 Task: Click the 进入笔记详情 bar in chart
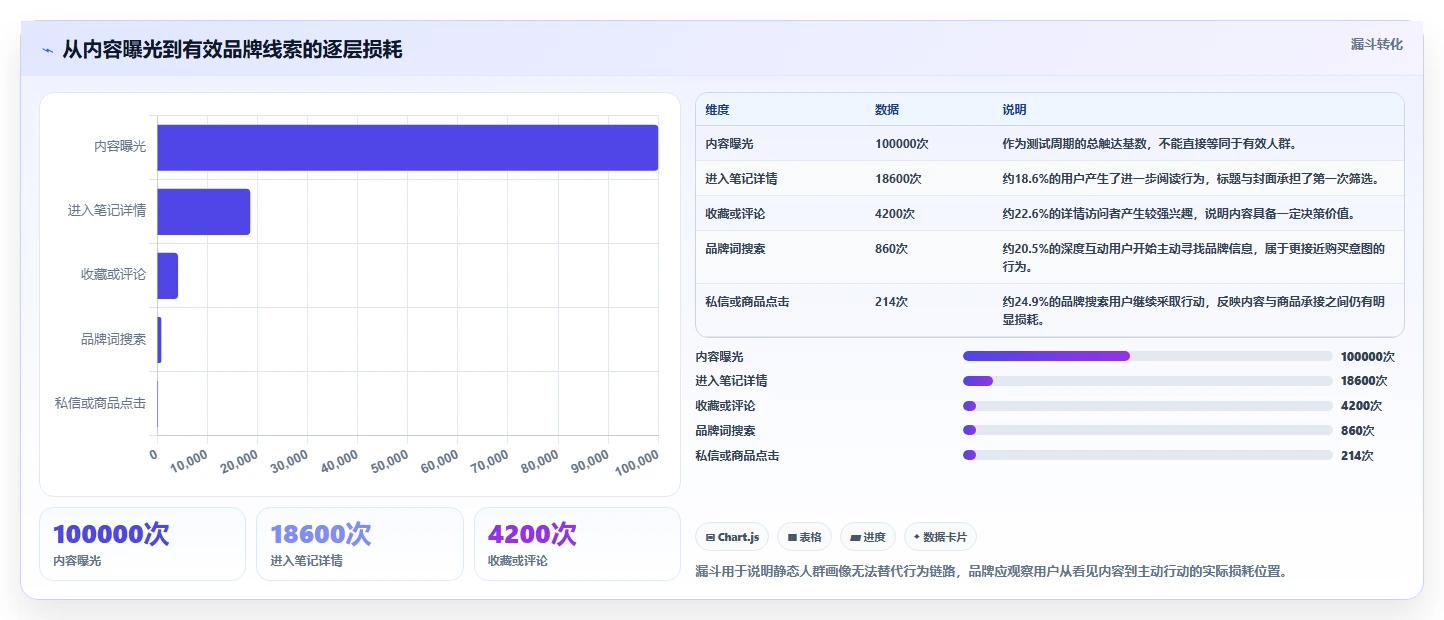(203, 211)
